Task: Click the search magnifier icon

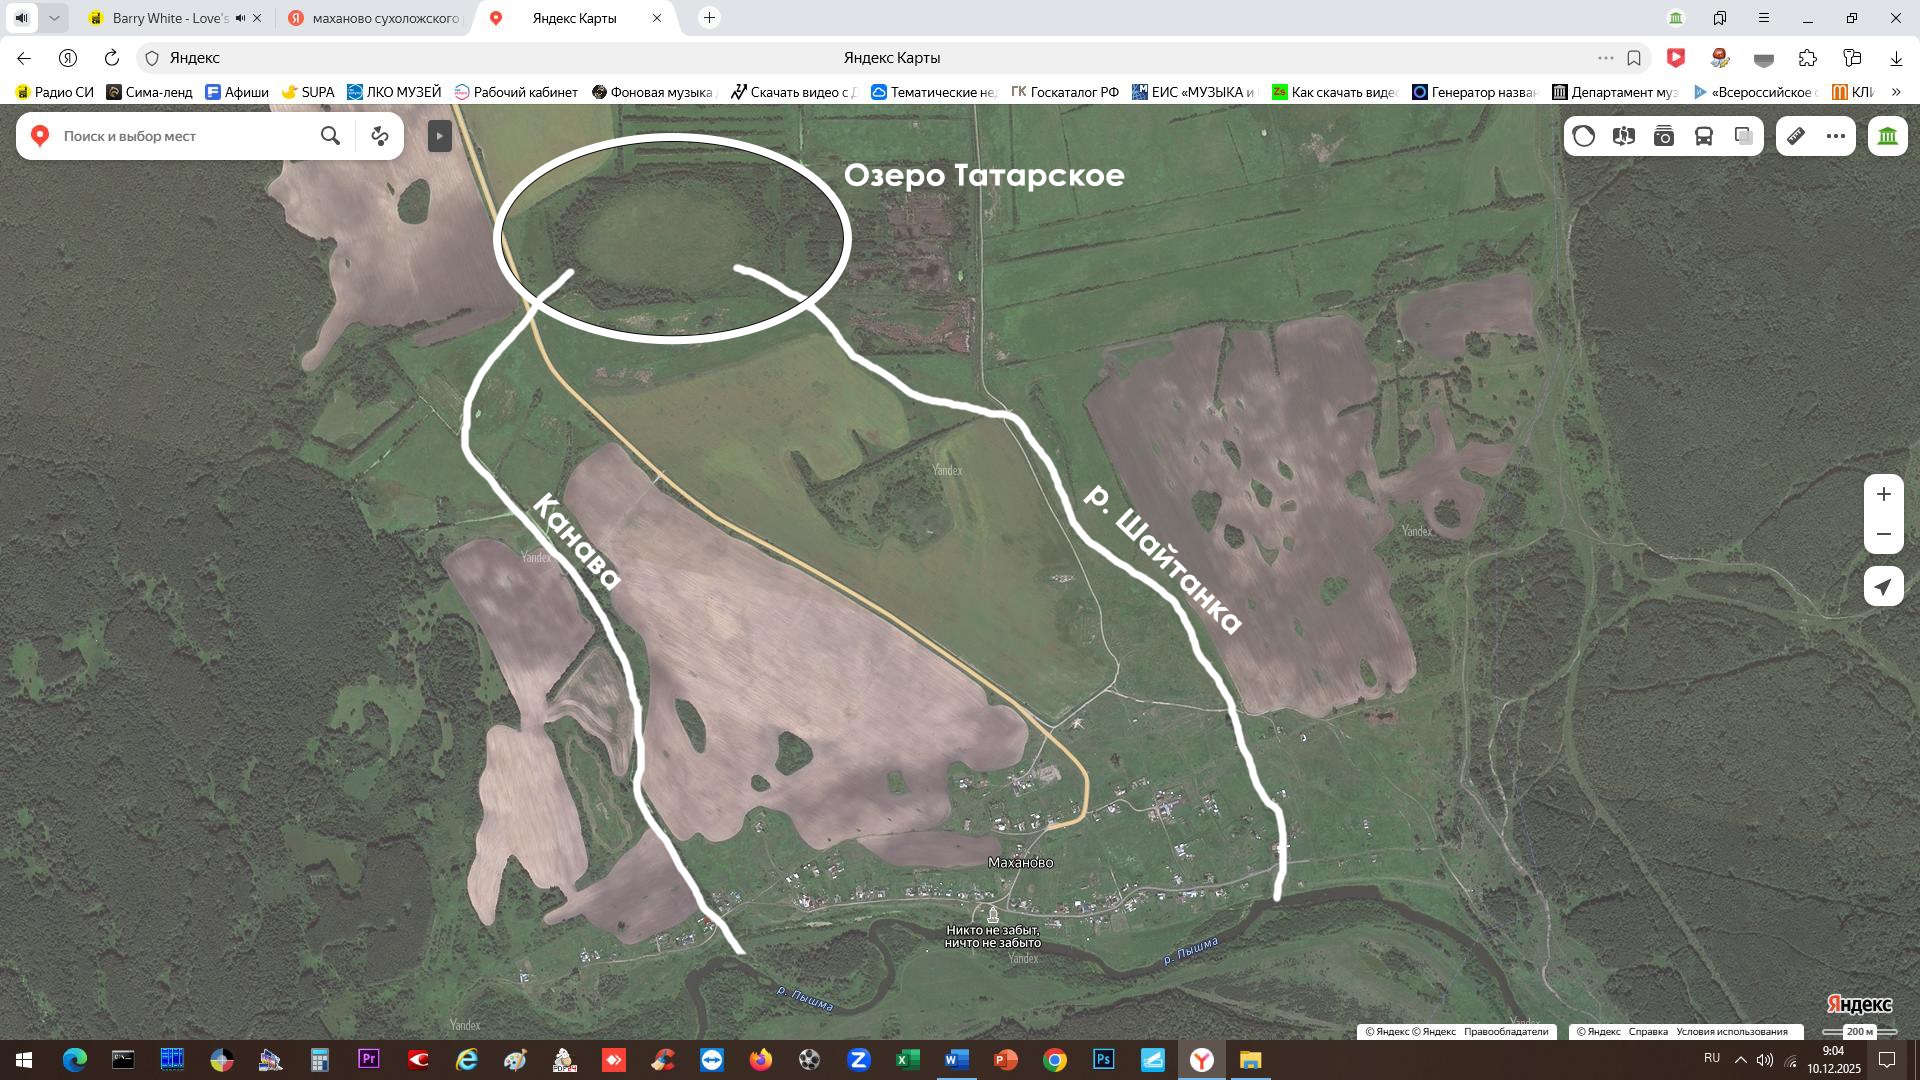Action: click(330, 136)
